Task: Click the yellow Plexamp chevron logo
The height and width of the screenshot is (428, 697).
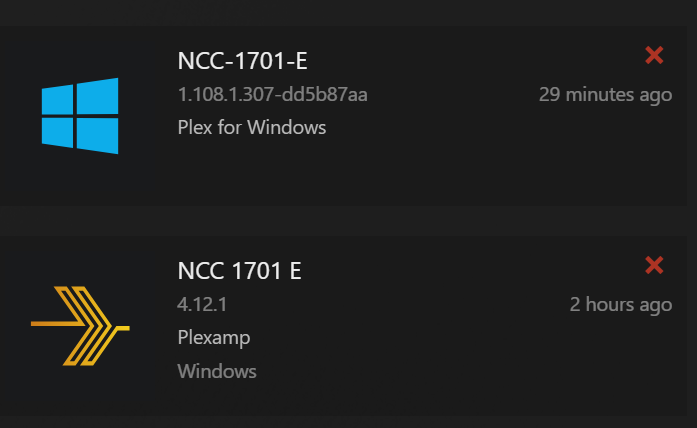Action: tap(81, 325)
